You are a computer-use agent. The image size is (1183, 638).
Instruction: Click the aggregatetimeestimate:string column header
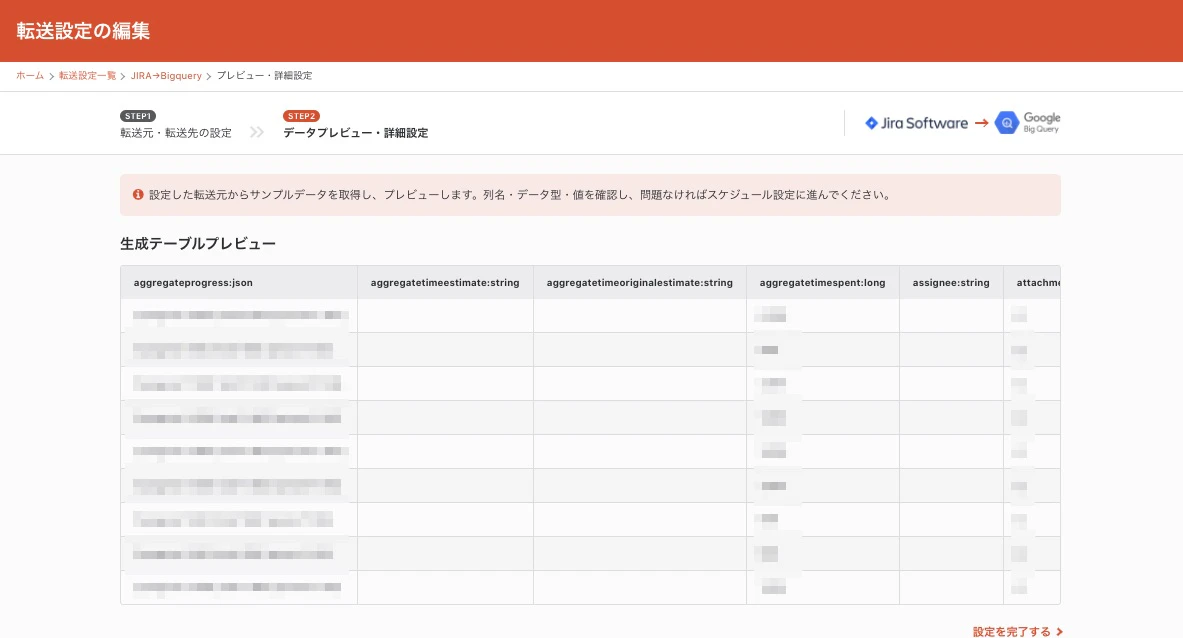tap(445, 283)
